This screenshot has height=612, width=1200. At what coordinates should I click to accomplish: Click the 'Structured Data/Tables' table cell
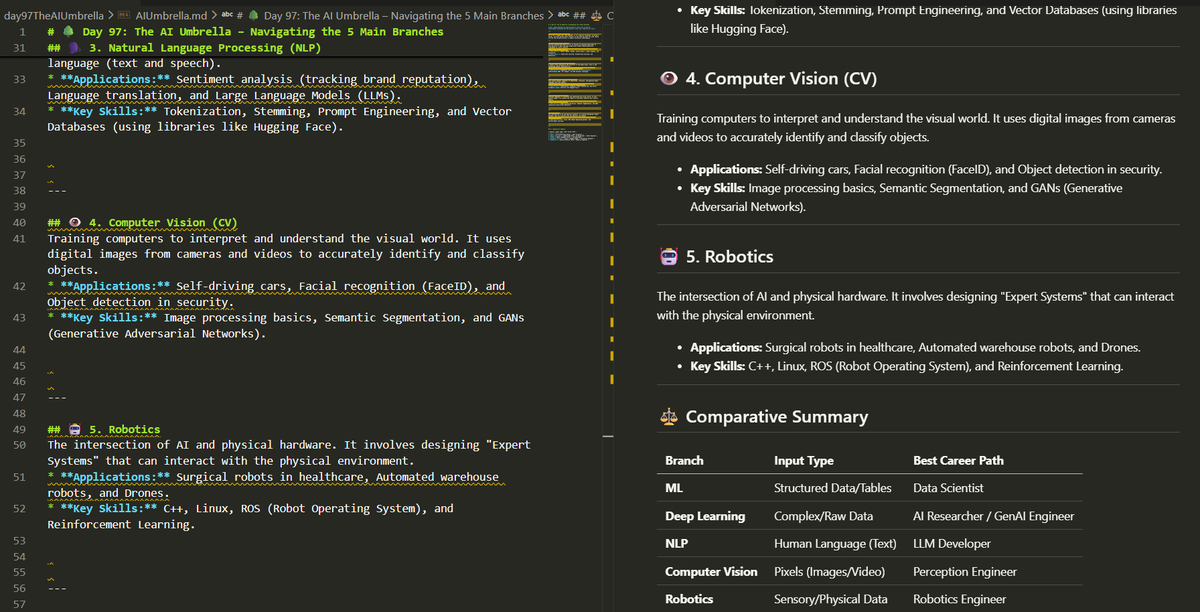(833, 488)
